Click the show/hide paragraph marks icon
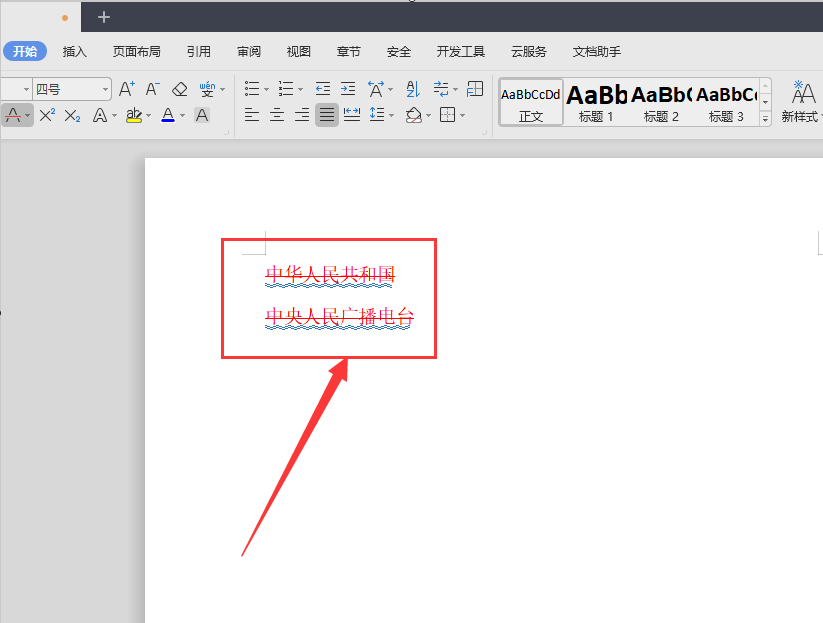The height and width of the screenshot is (623, 823). point(441,89)
